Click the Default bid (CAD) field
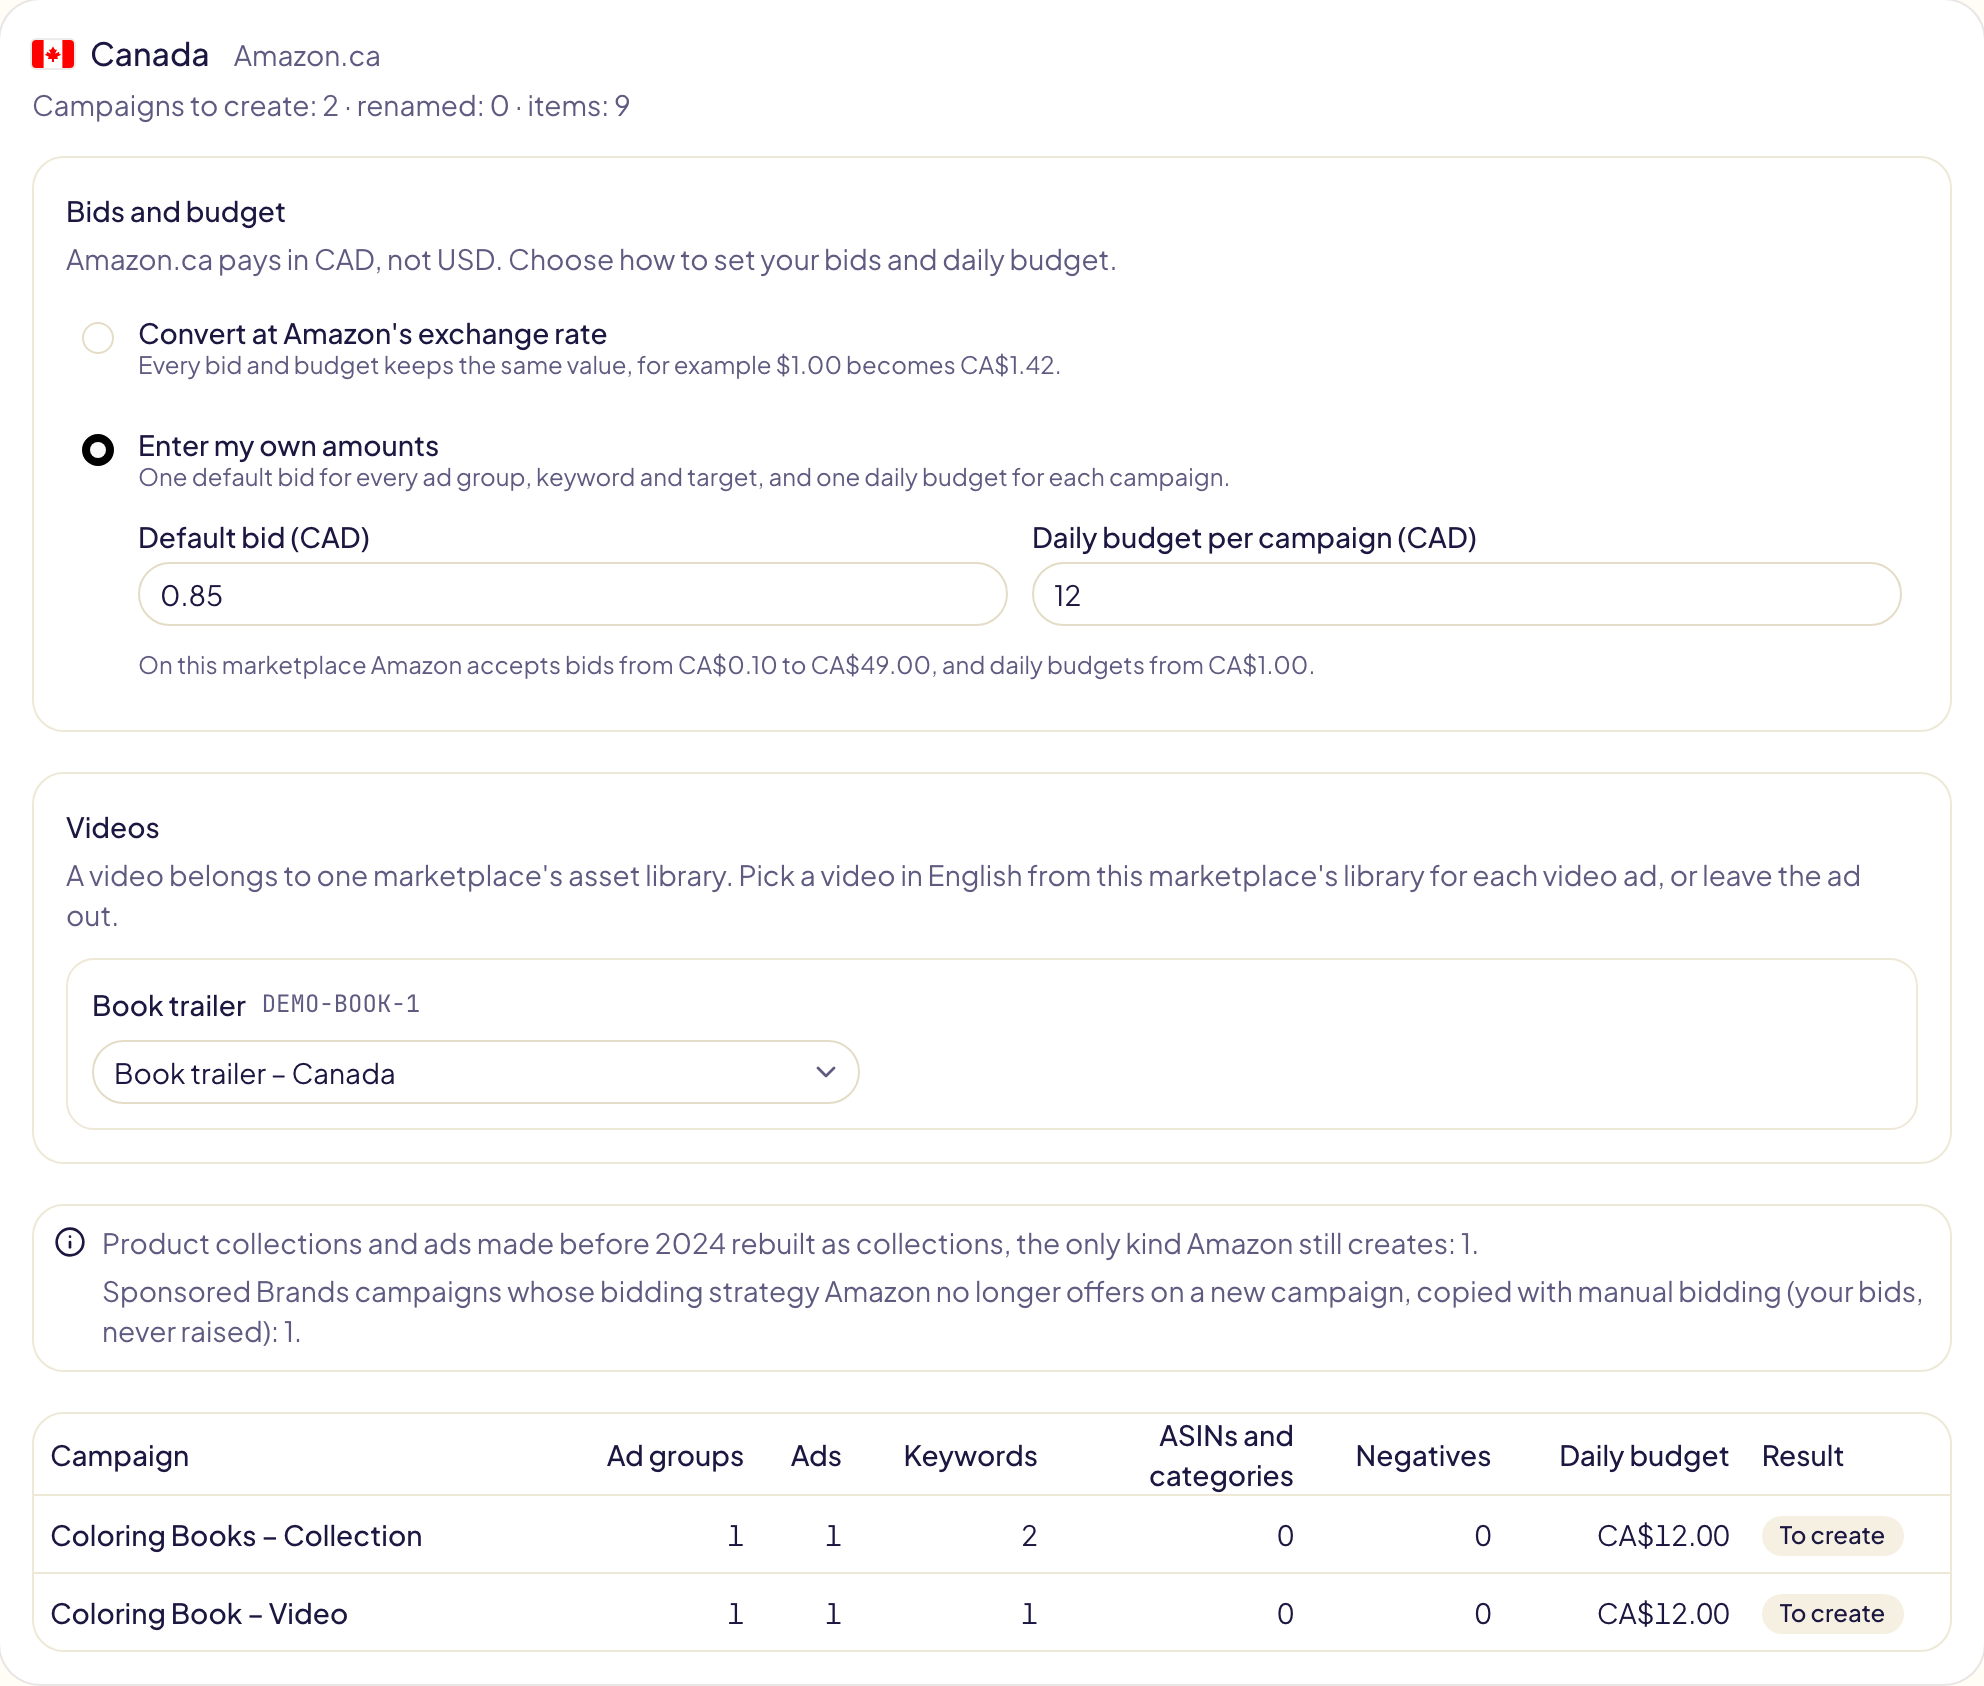This screenshot has height=1686, width=1984. coord(573,595)
